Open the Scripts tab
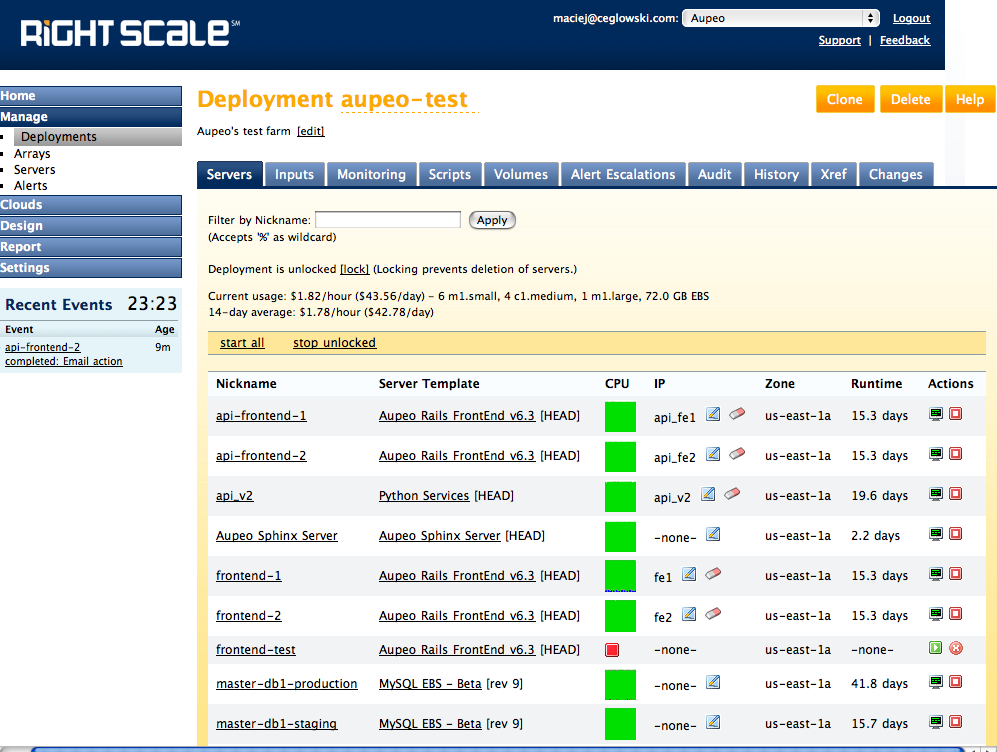The width and height of the screenshot is (997, 752). tap(450, 174)
